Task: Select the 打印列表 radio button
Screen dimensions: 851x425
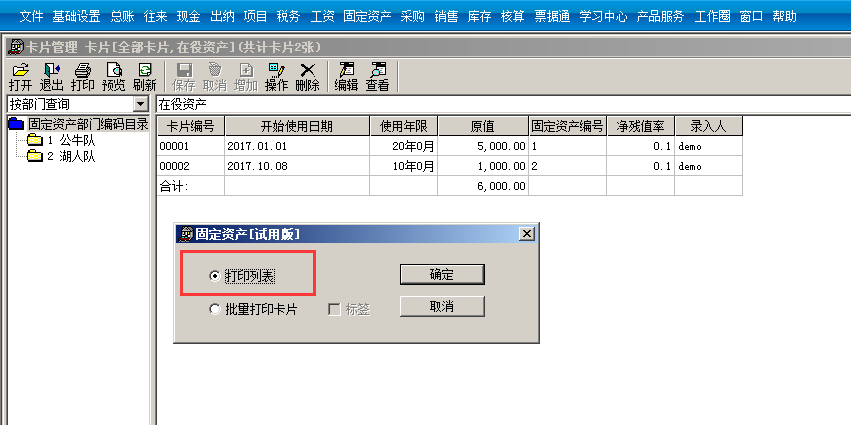Action: coord(214,274)
